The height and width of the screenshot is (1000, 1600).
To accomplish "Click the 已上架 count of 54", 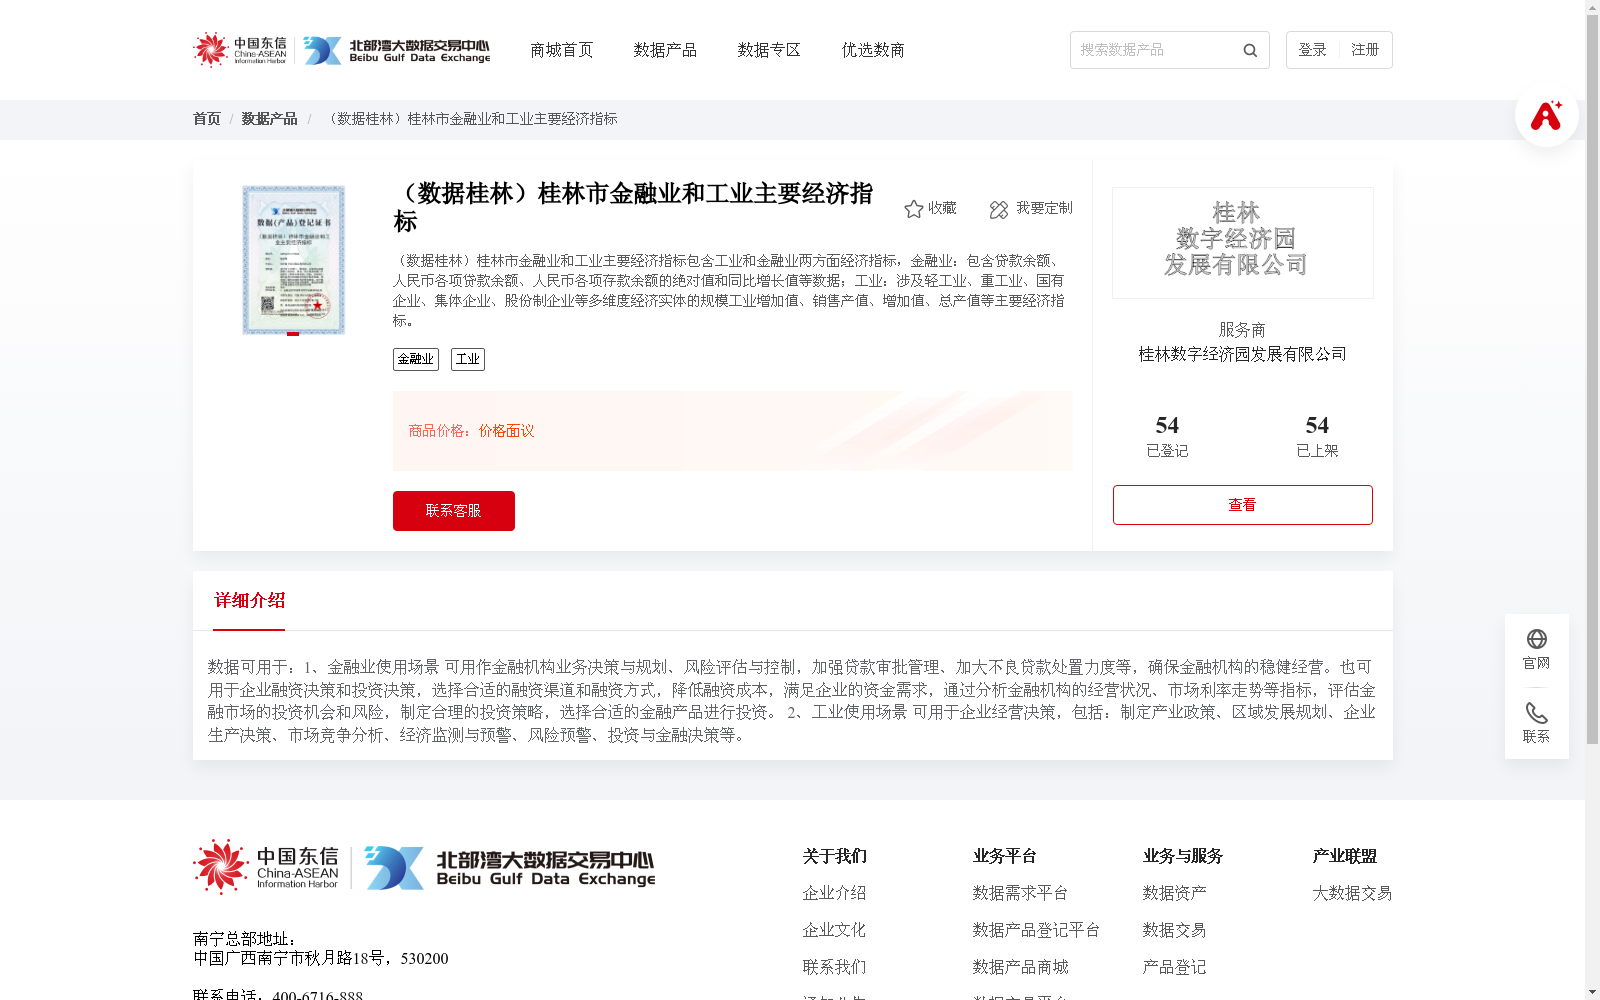I will point(1317,426).
